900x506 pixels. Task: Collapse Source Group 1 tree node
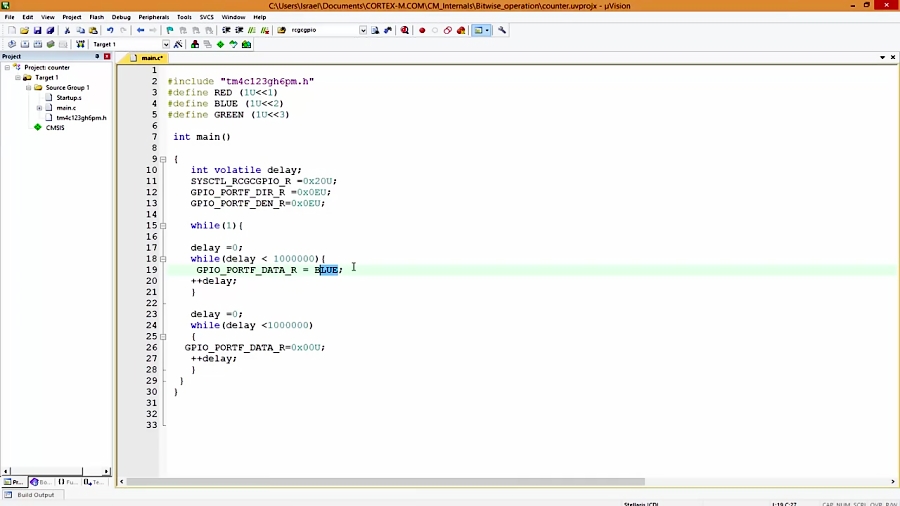pyautogui.click(x=29, y=88)
